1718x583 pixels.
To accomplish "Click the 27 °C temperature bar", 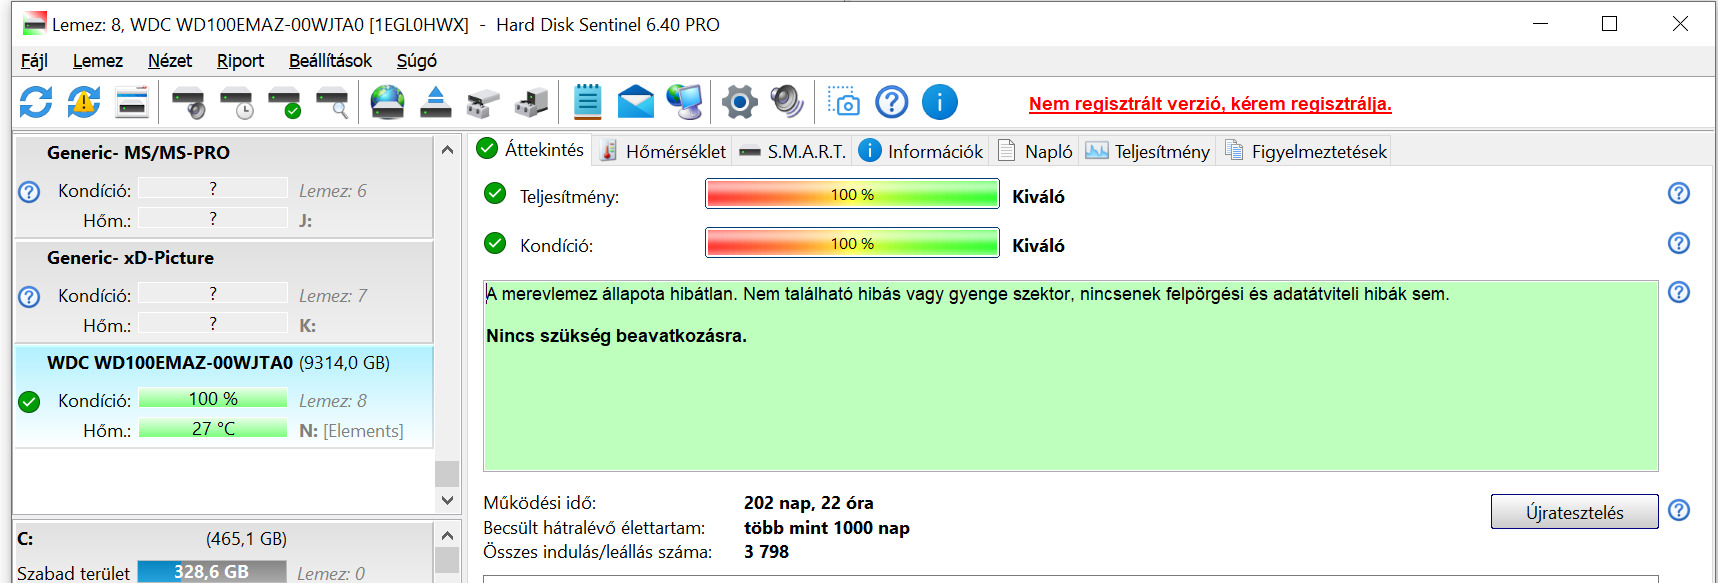I will click(213, 429).
